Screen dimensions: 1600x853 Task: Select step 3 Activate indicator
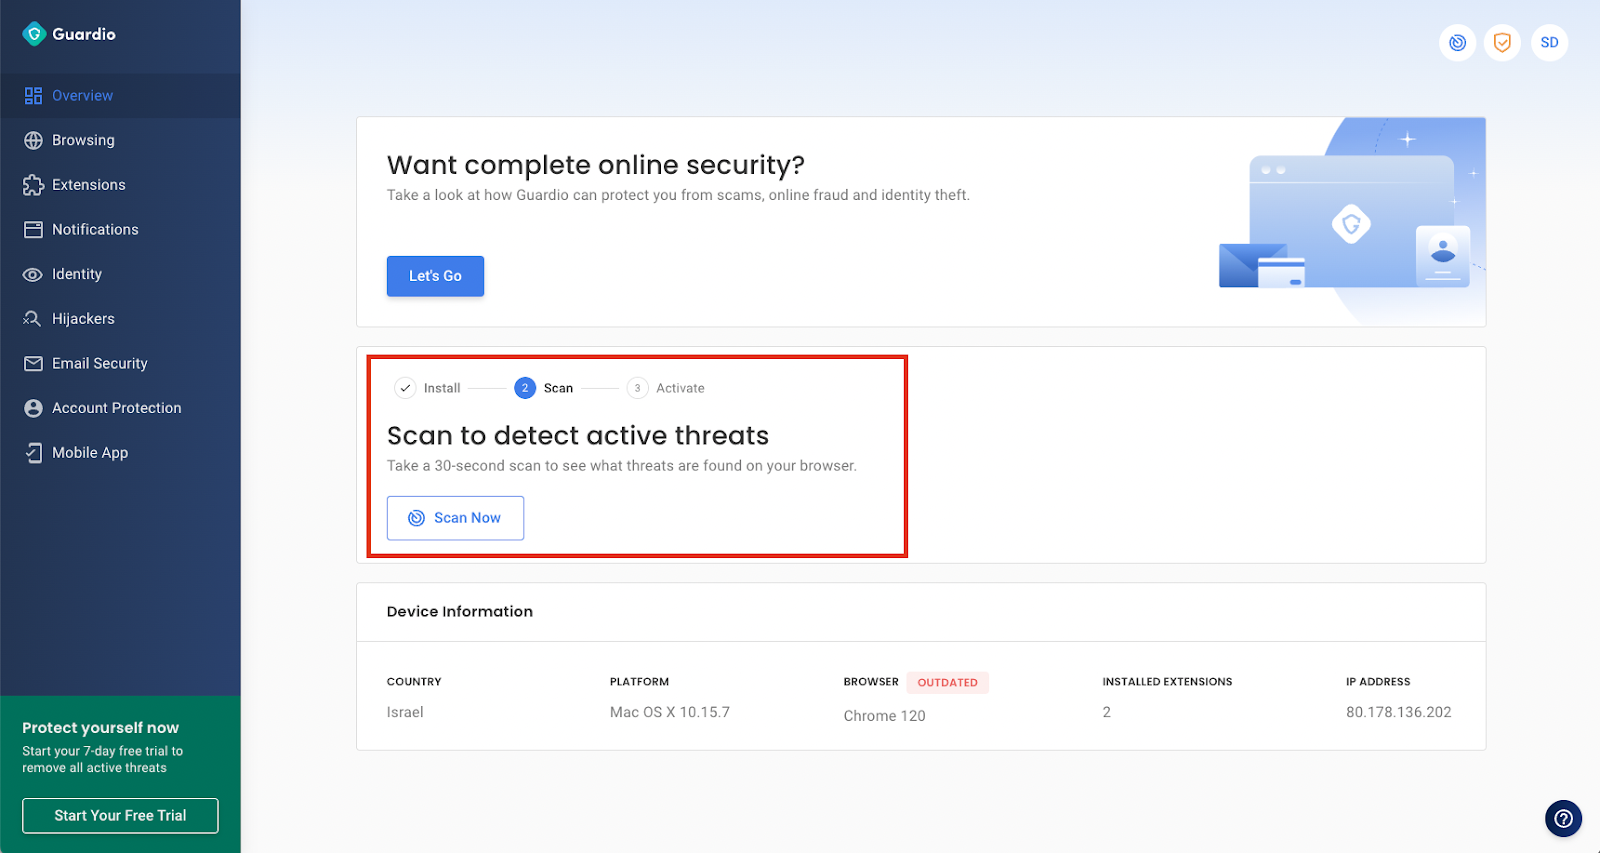(637, 388)
